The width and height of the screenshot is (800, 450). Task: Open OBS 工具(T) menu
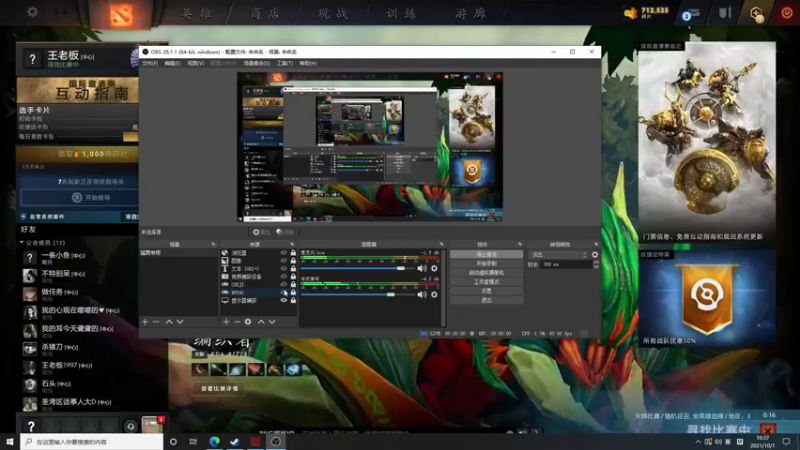pos(285,63)
